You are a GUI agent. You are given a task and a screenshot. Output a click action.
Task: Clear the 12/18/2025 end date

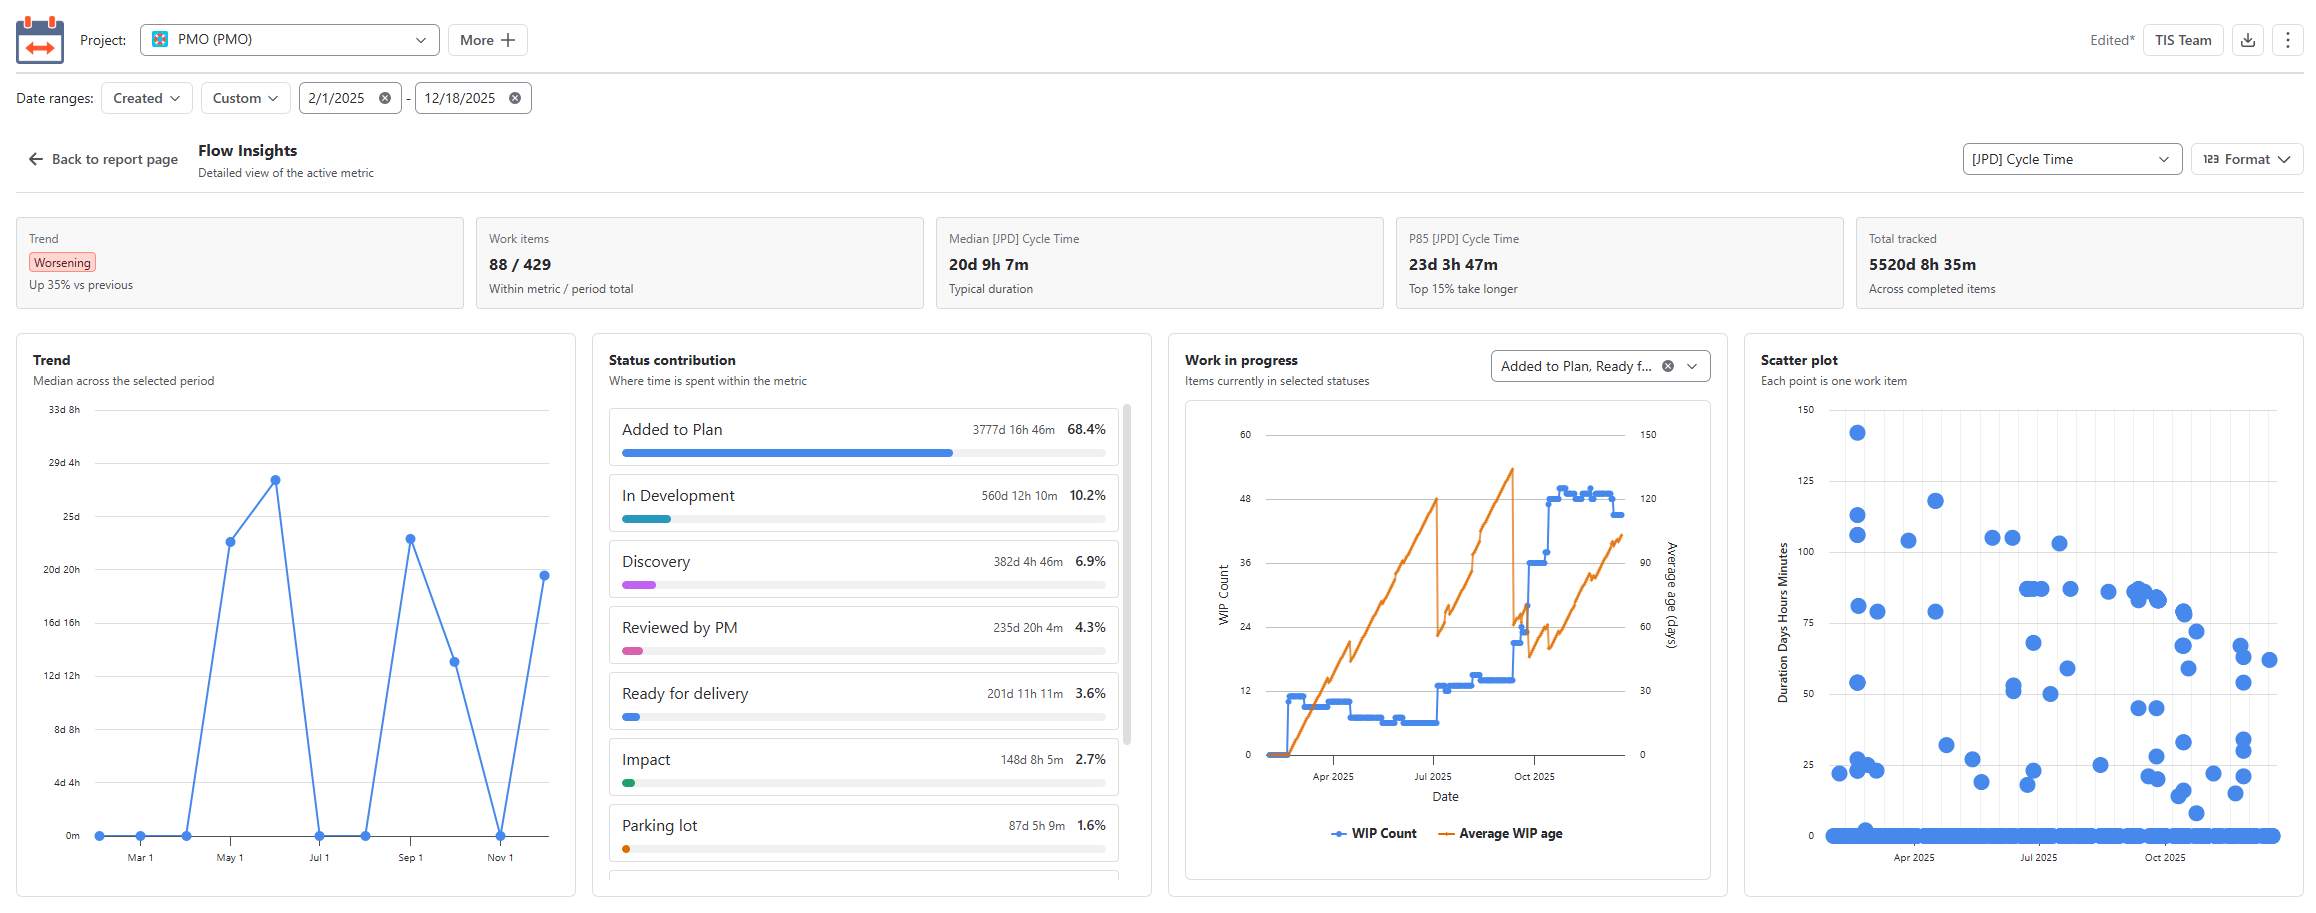click(515, 98)
